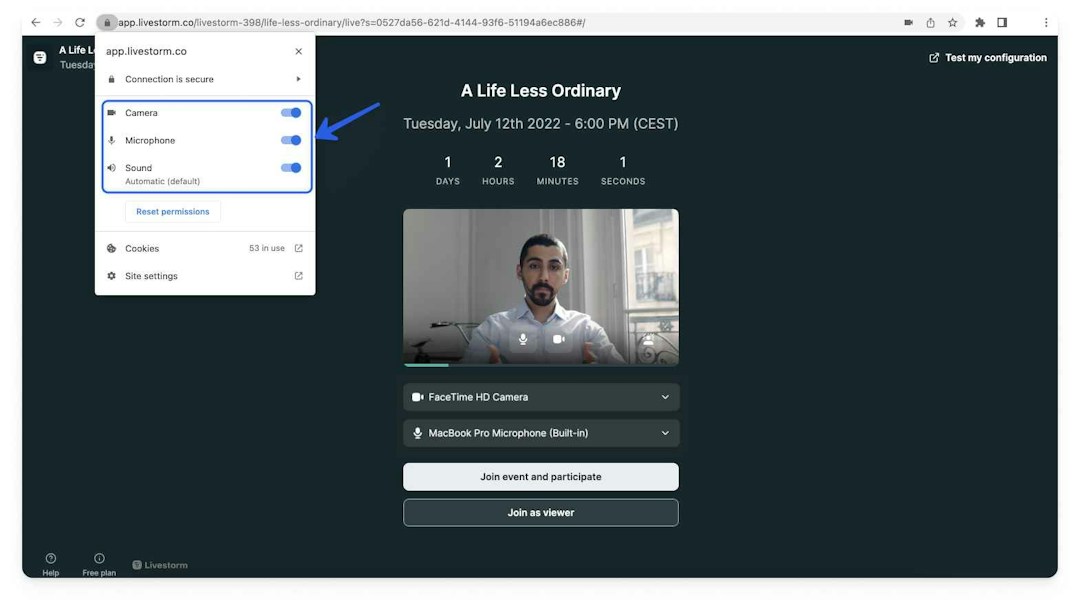
Task: Click Join as viewer
Action: (x=541, y=512)
